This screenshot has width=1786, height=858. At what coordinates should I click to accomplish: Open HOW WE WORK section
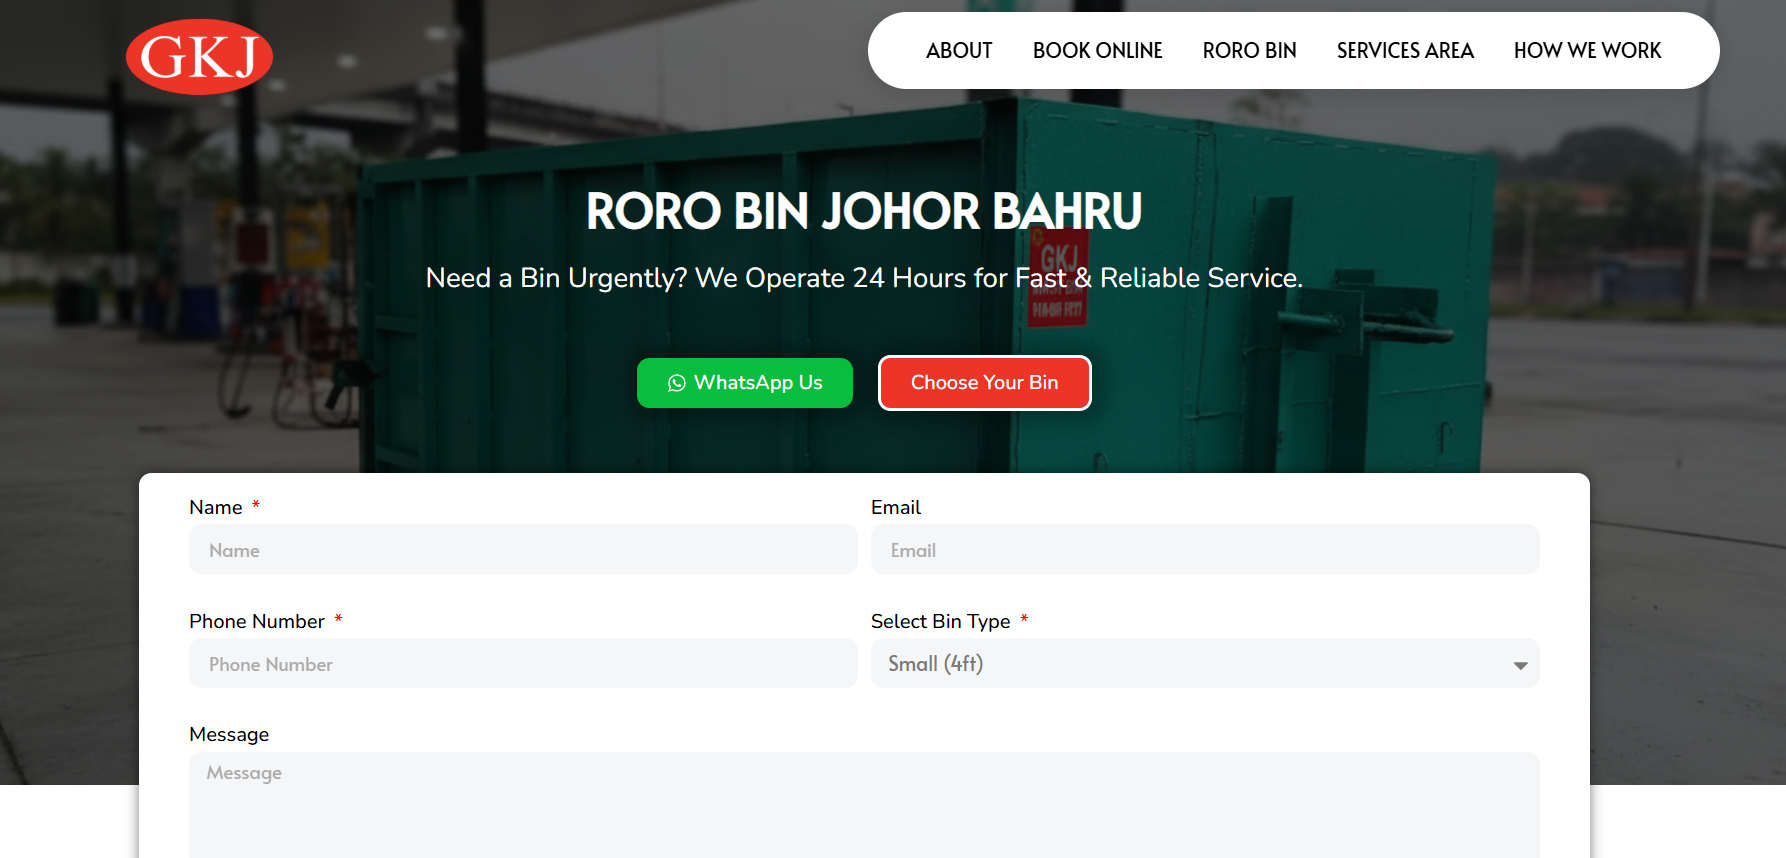pos(1587,51)
